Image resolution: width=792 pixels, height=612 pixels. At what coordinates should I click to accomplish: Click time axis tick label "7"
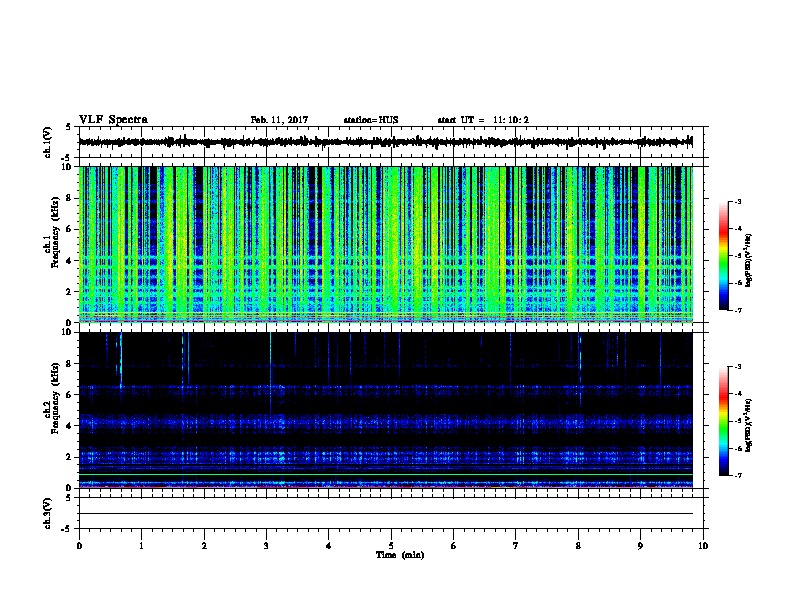pos(515,546)
